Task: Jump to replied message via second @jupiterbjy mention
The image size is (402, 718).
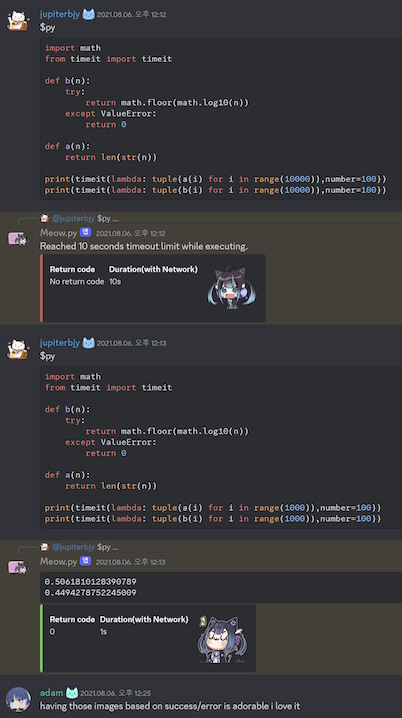Action: point(73,547)
